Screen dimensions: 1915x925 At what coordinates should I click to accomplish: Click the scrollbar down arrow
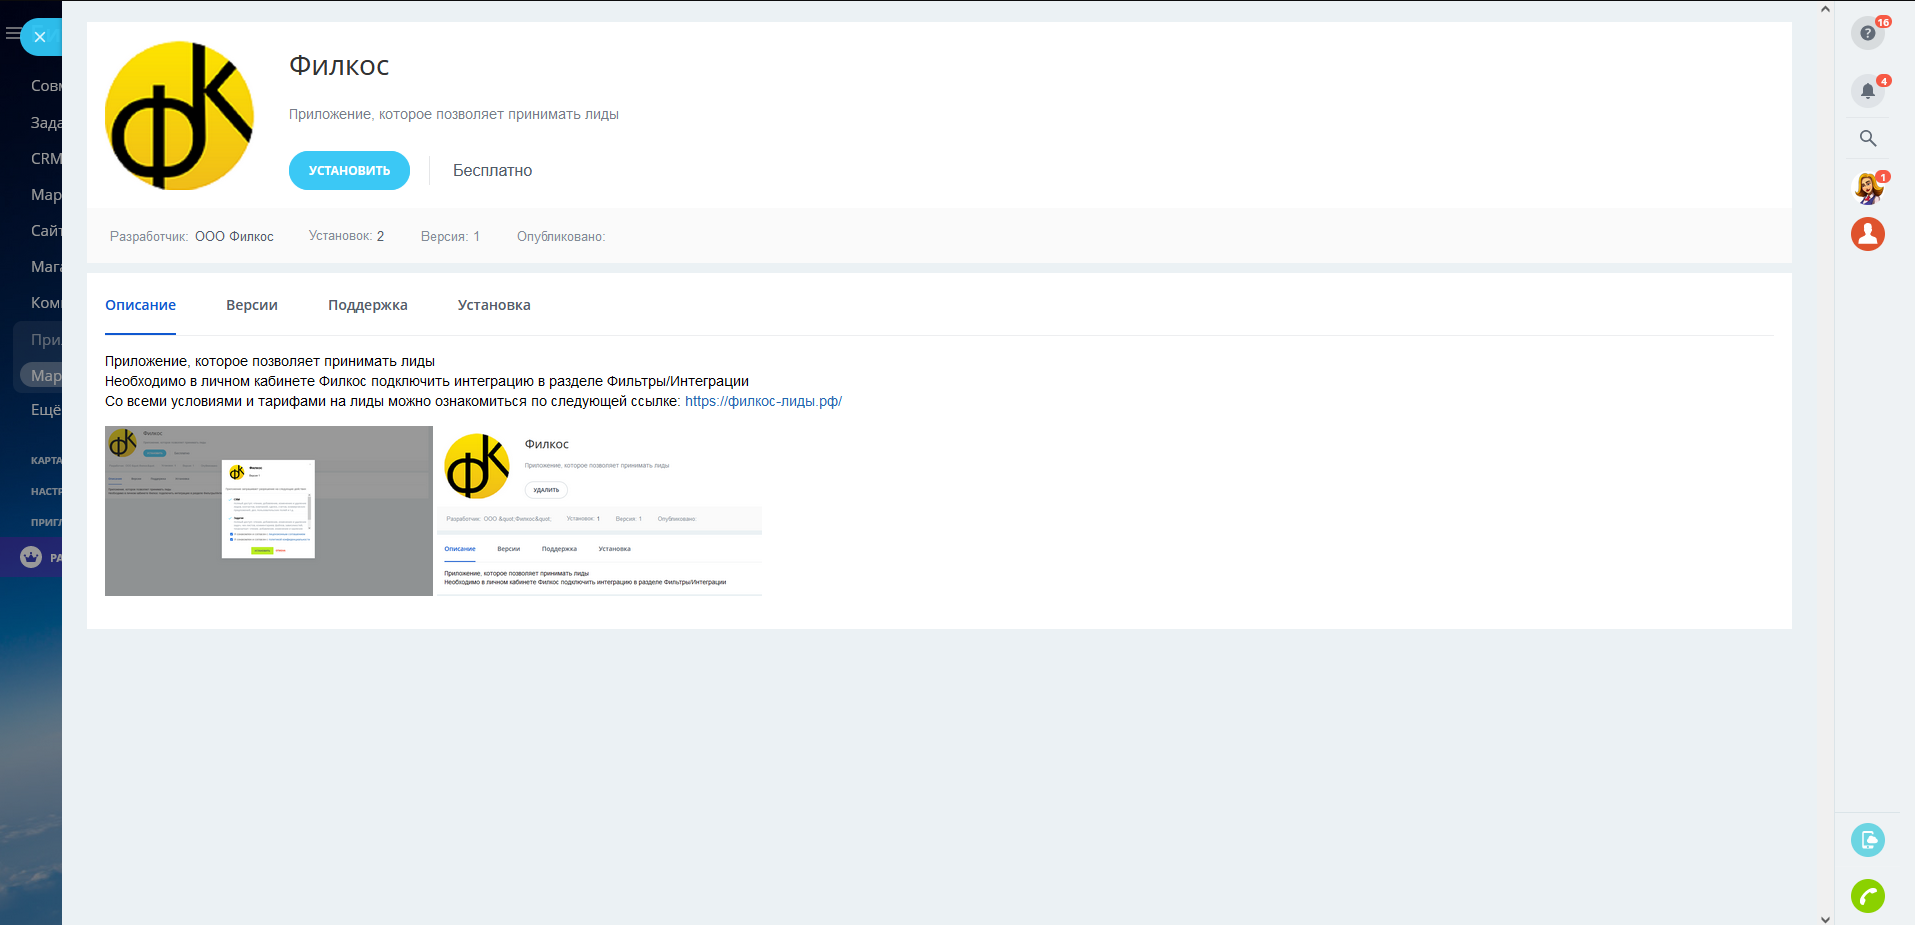click(1825, 918)
